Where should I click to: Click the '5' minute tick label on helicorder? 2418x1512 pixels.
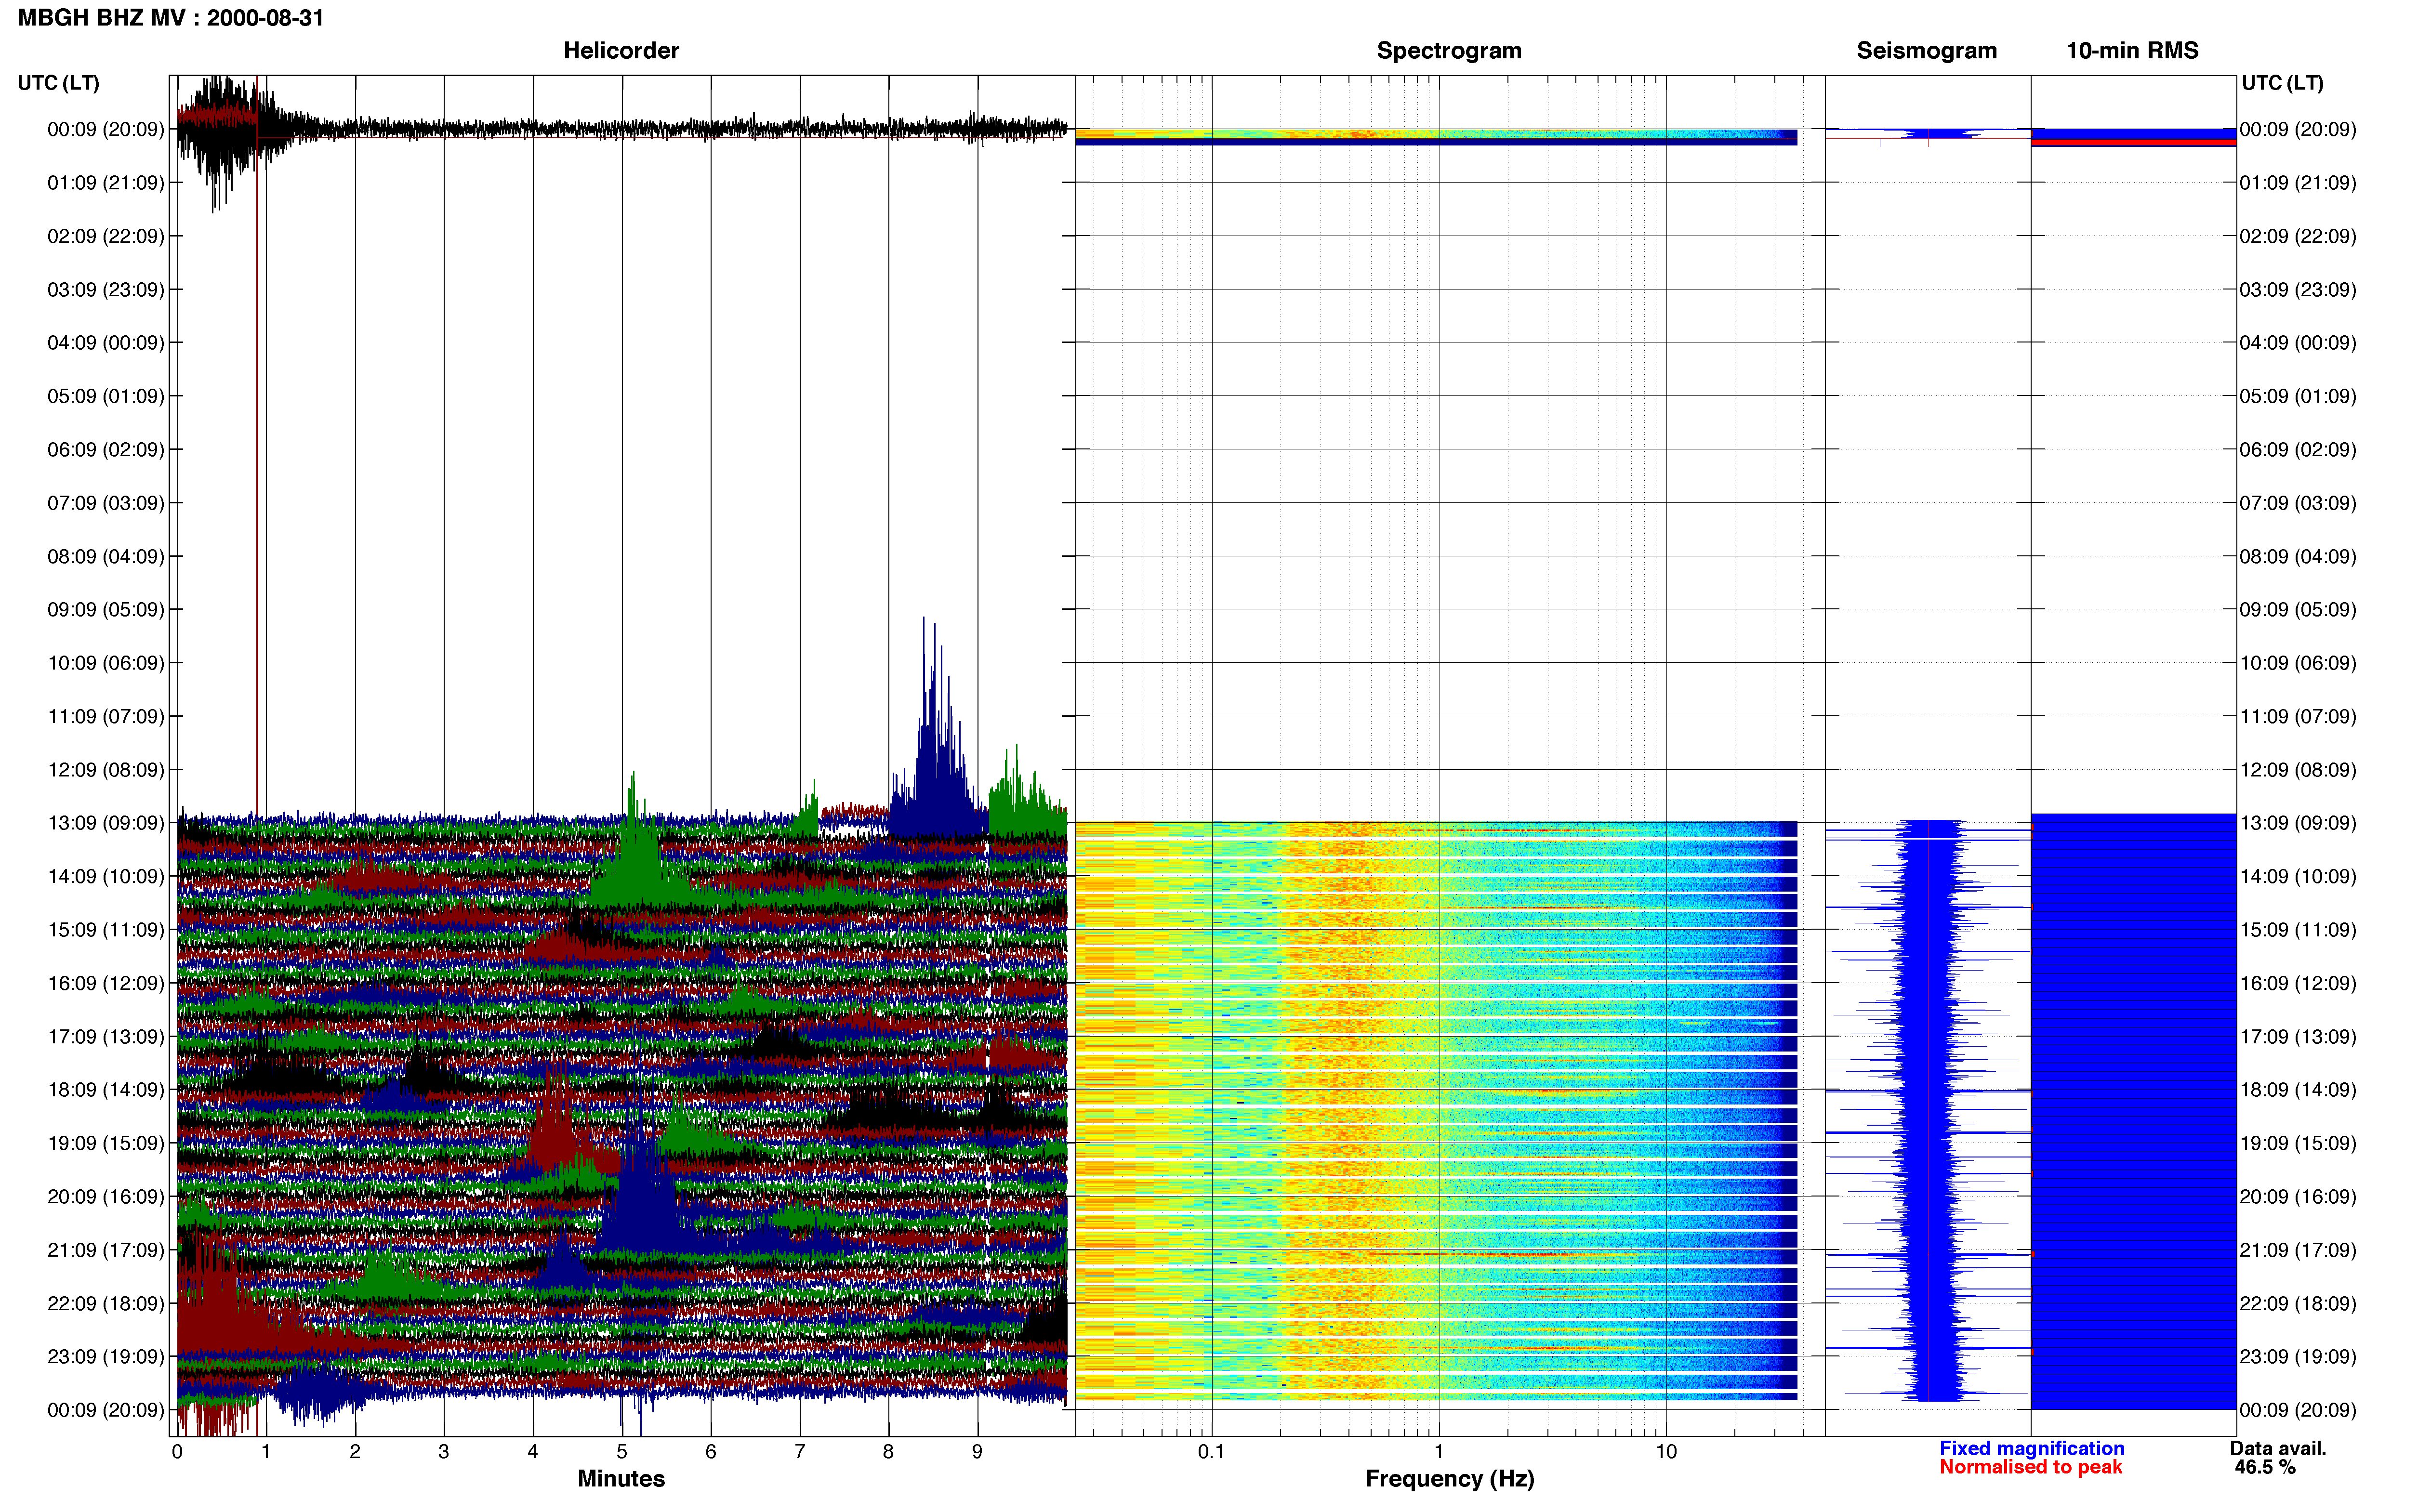pos(622,1451)
